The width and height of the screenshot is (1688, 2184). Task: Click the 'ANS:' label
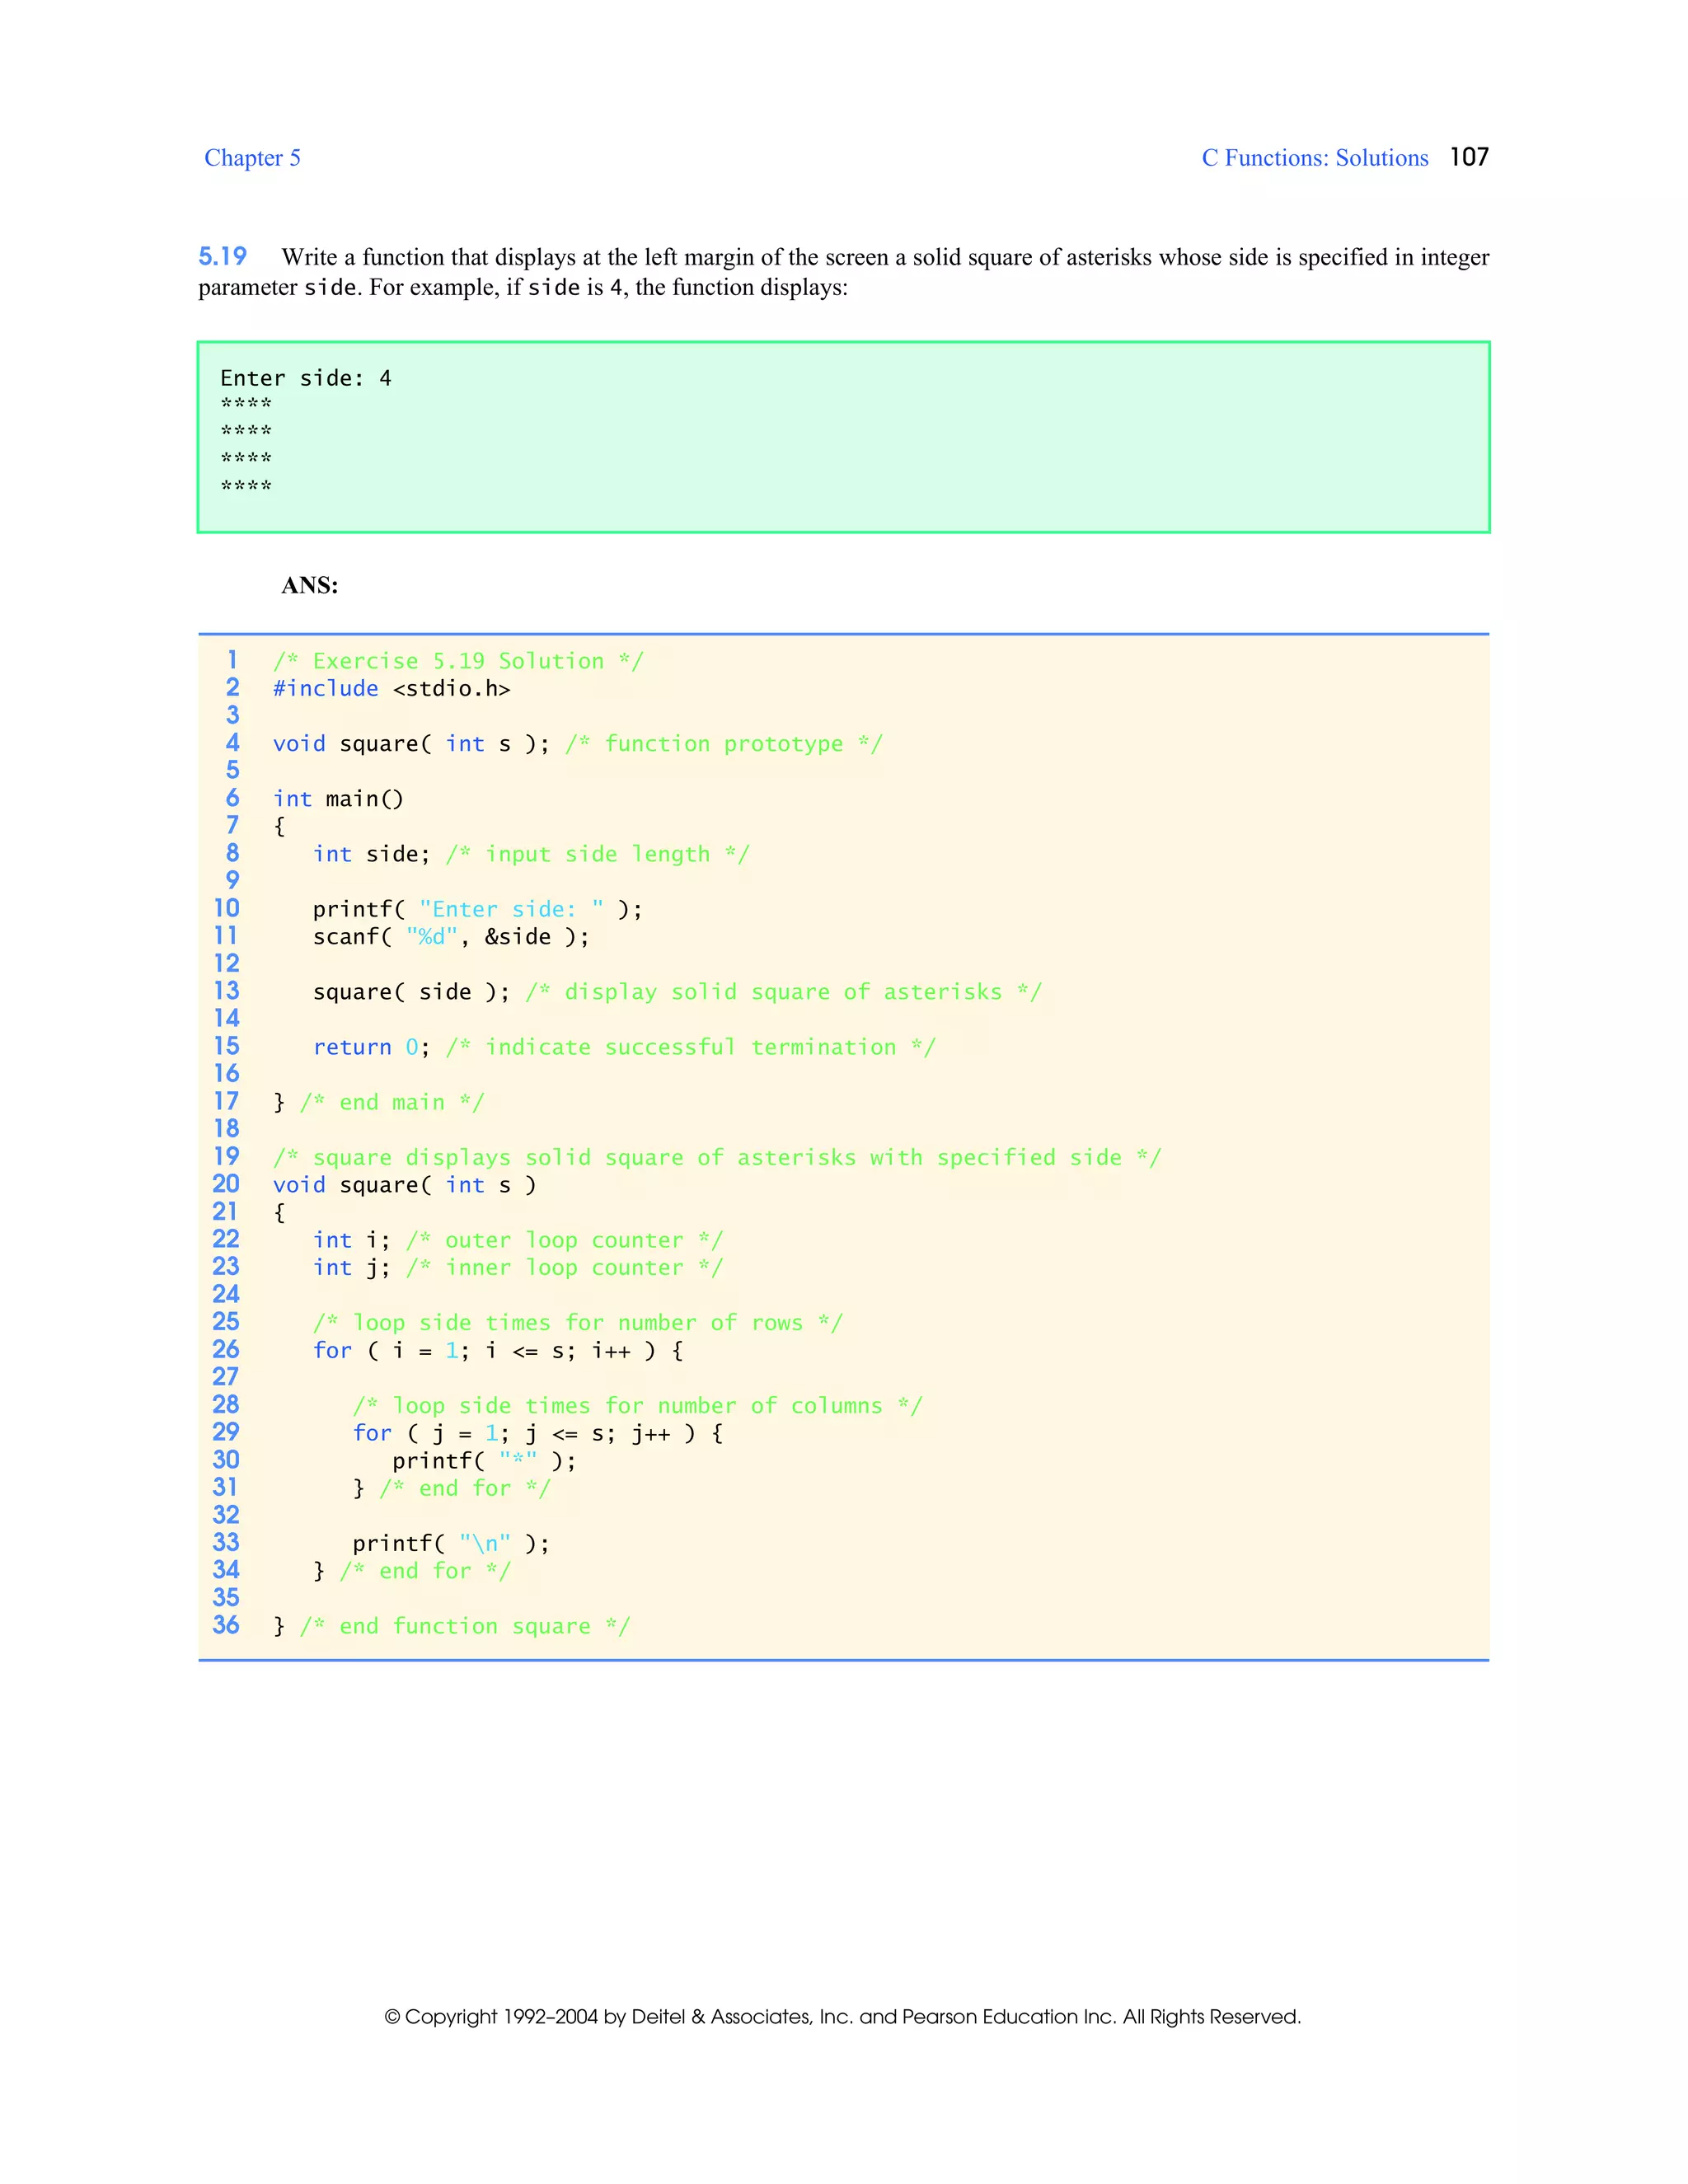point(310,585)
